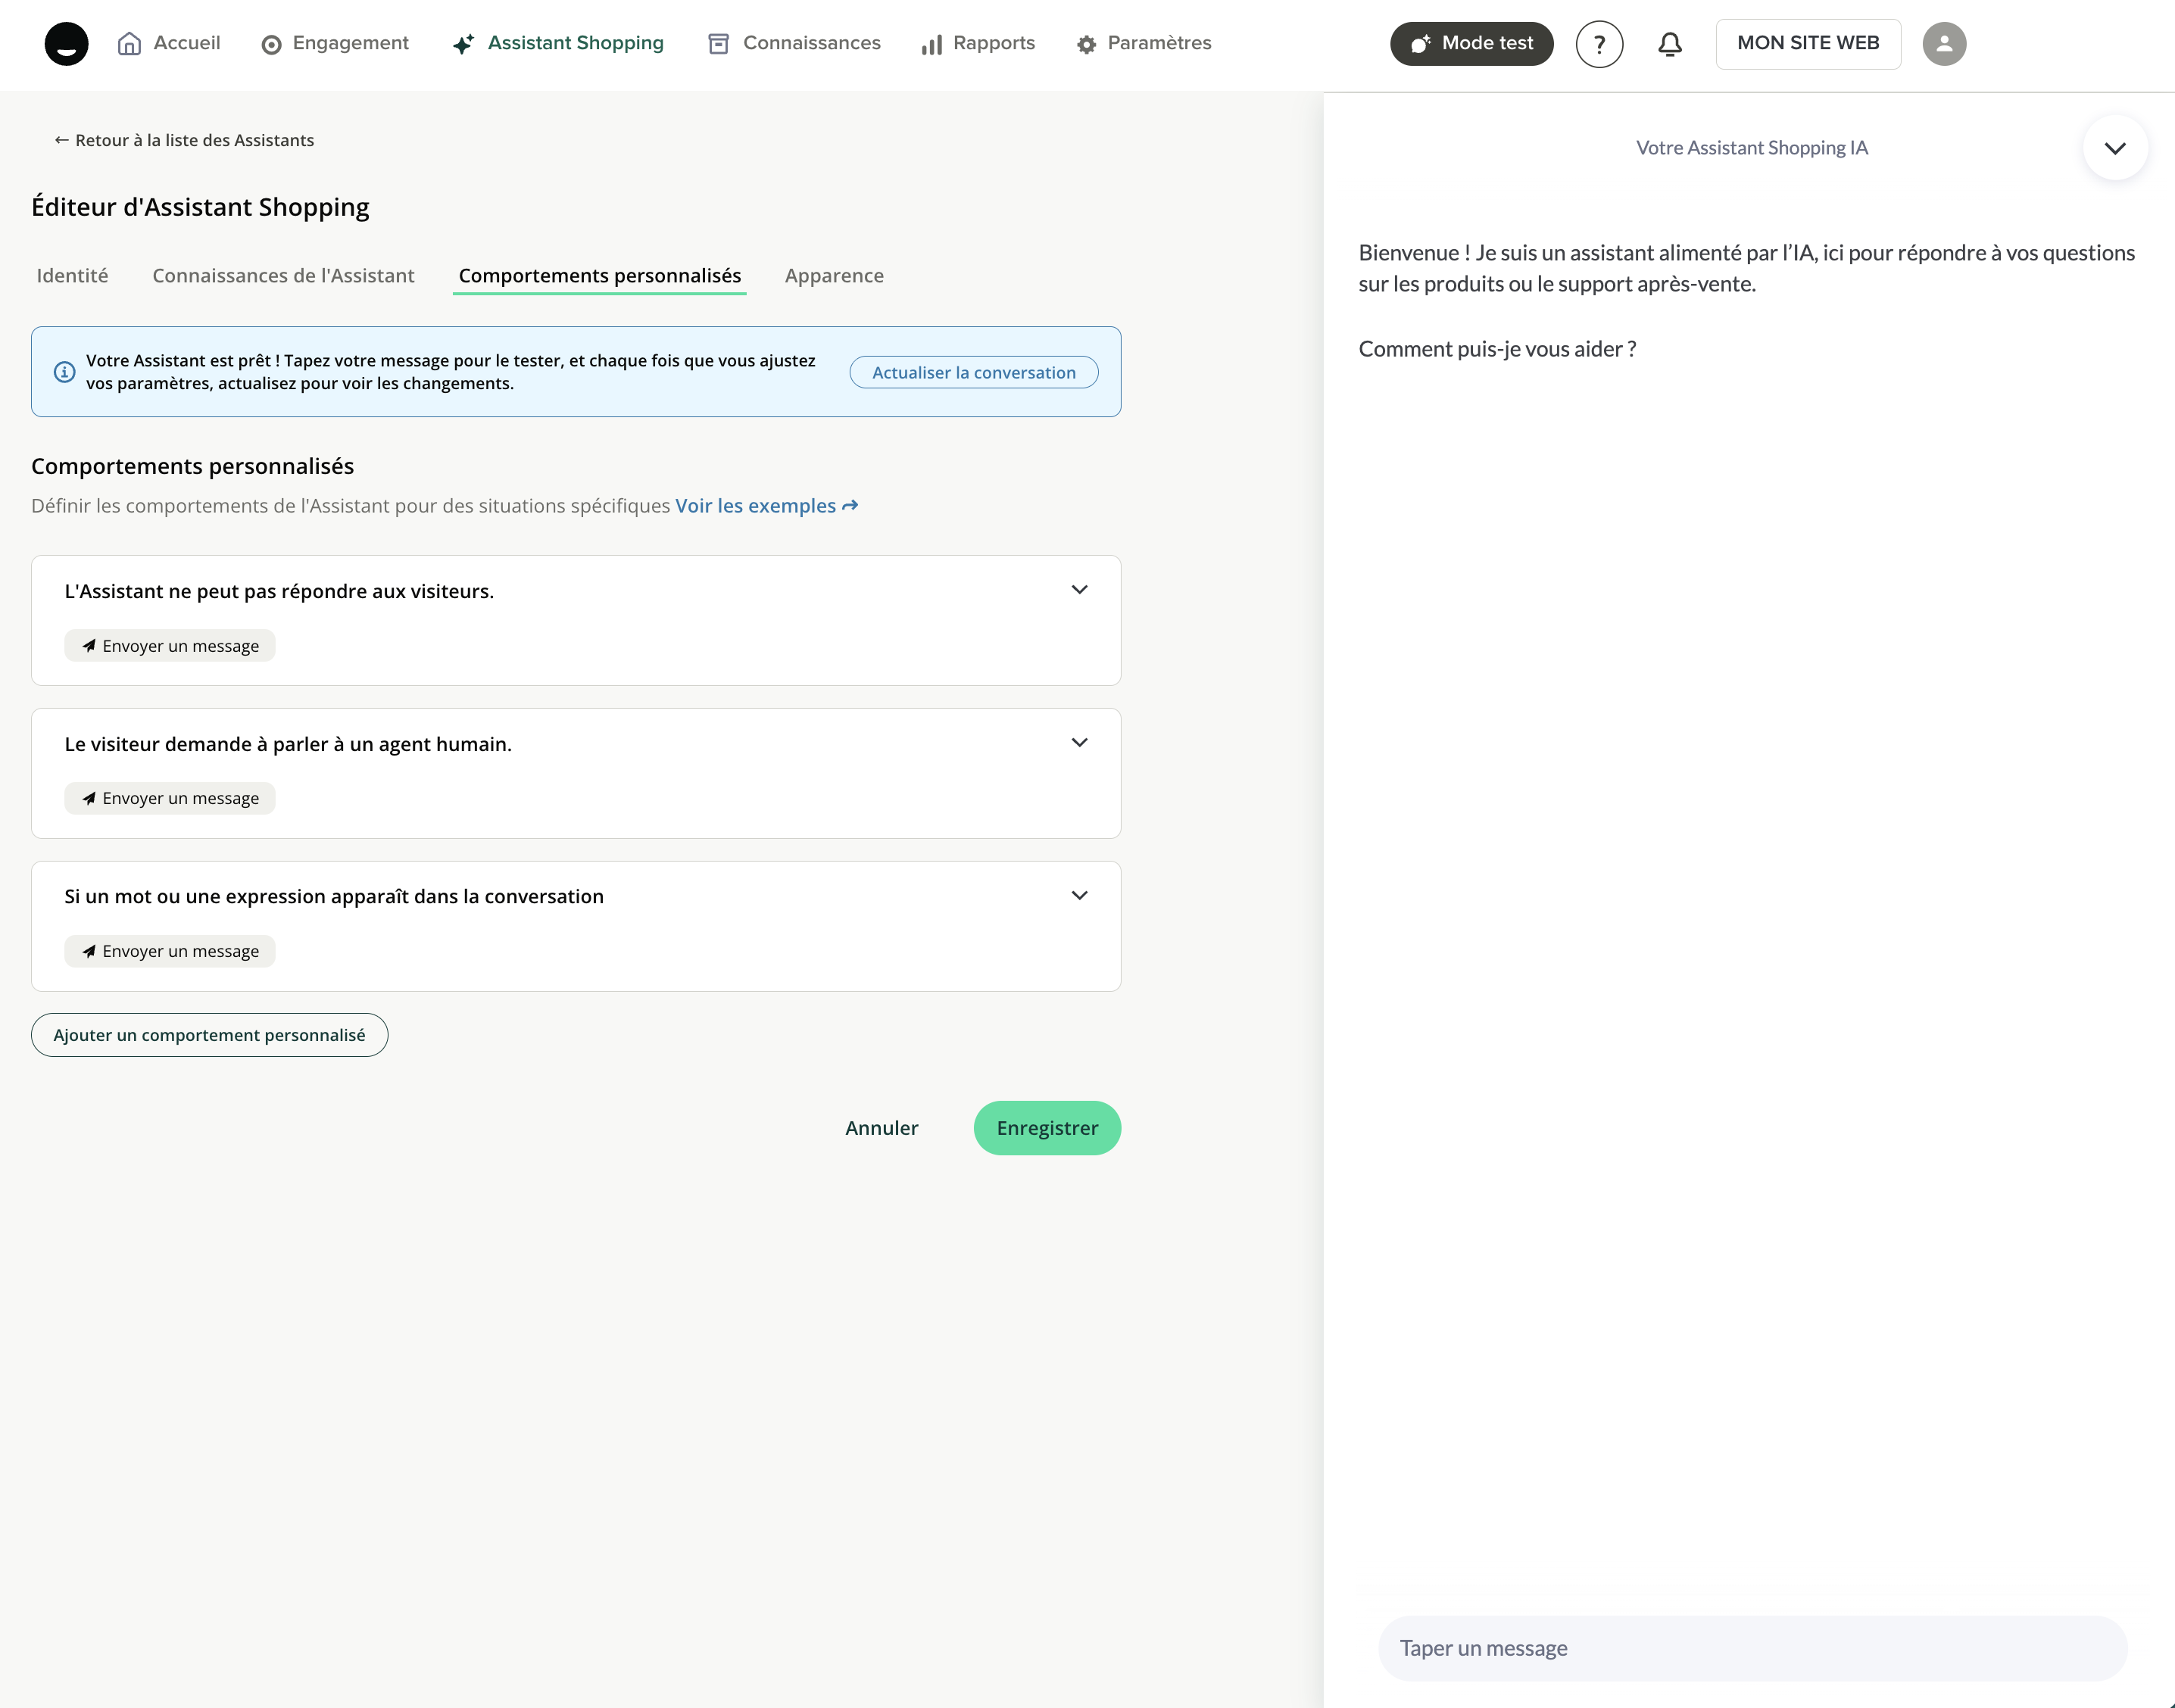The width and height of the screenshot is (2175, 1708).
Task: Open the Engagement menu
Action: click(x=335, y=44)
